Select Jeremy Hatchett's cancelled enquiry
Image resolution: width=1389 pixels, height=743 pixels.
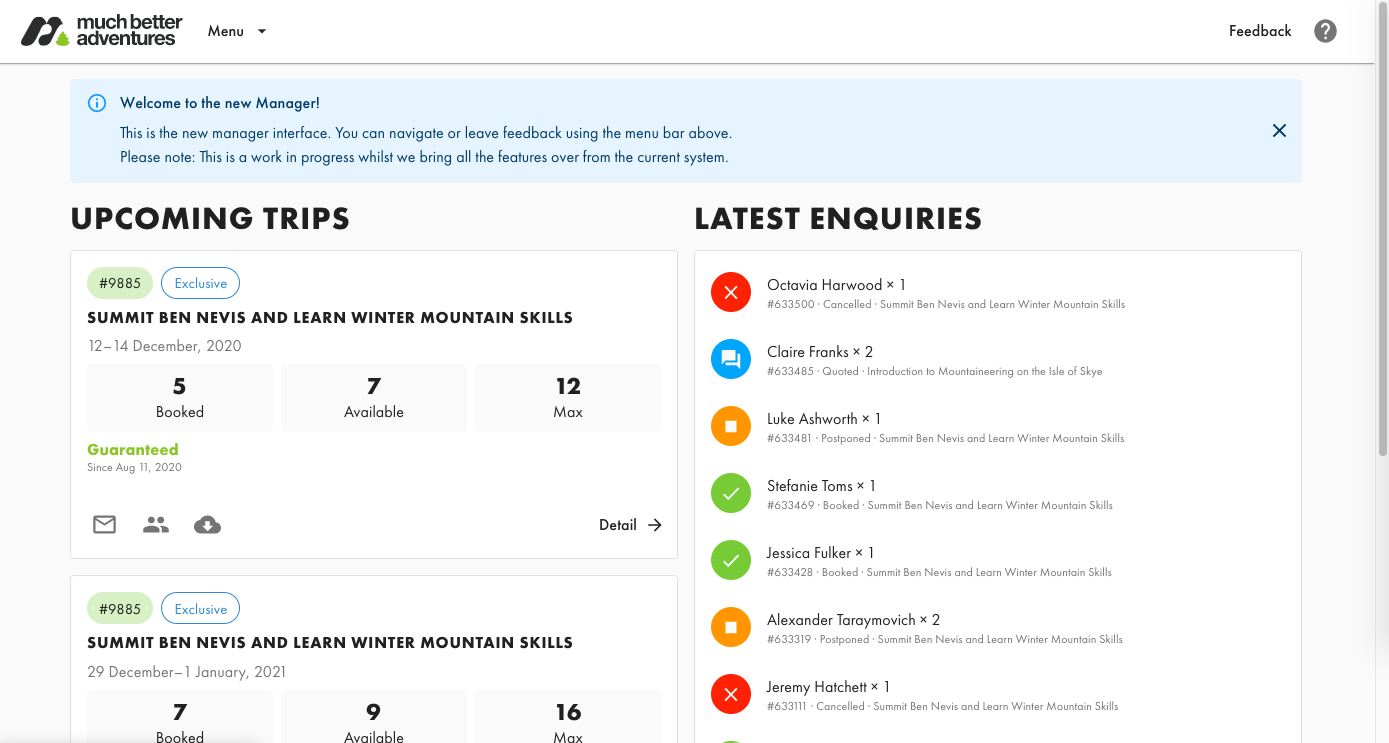(828, 687)
